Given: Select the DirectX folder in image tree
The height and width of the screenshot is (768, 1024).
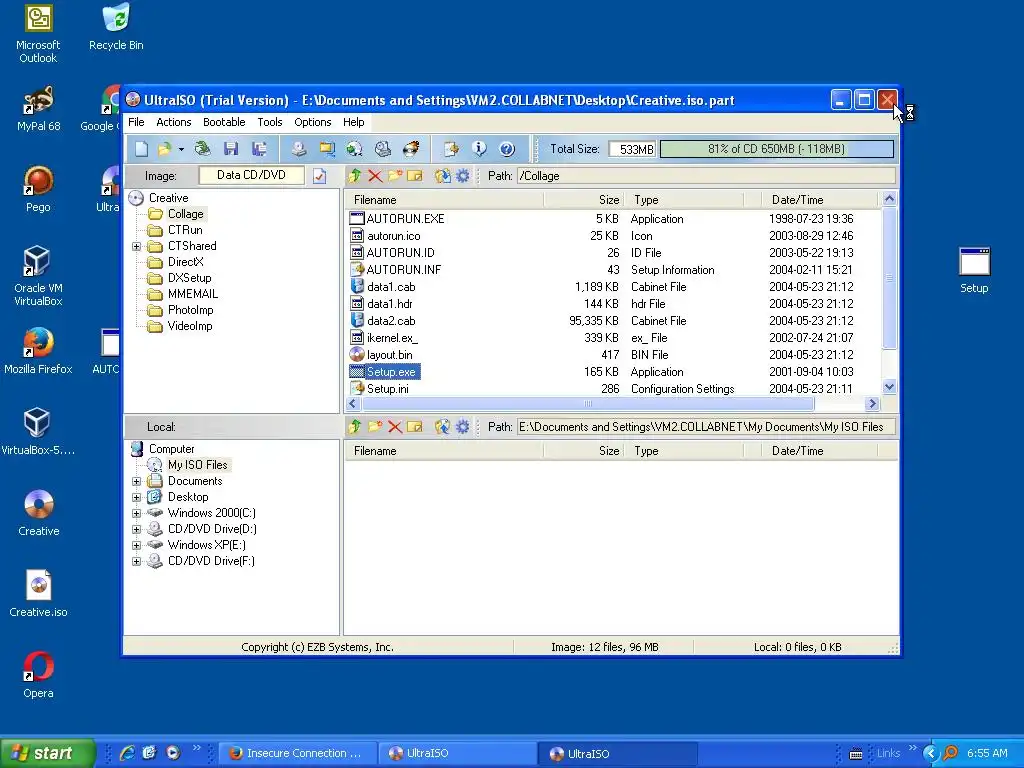Looking at the screenshot, I should point(185,262).
